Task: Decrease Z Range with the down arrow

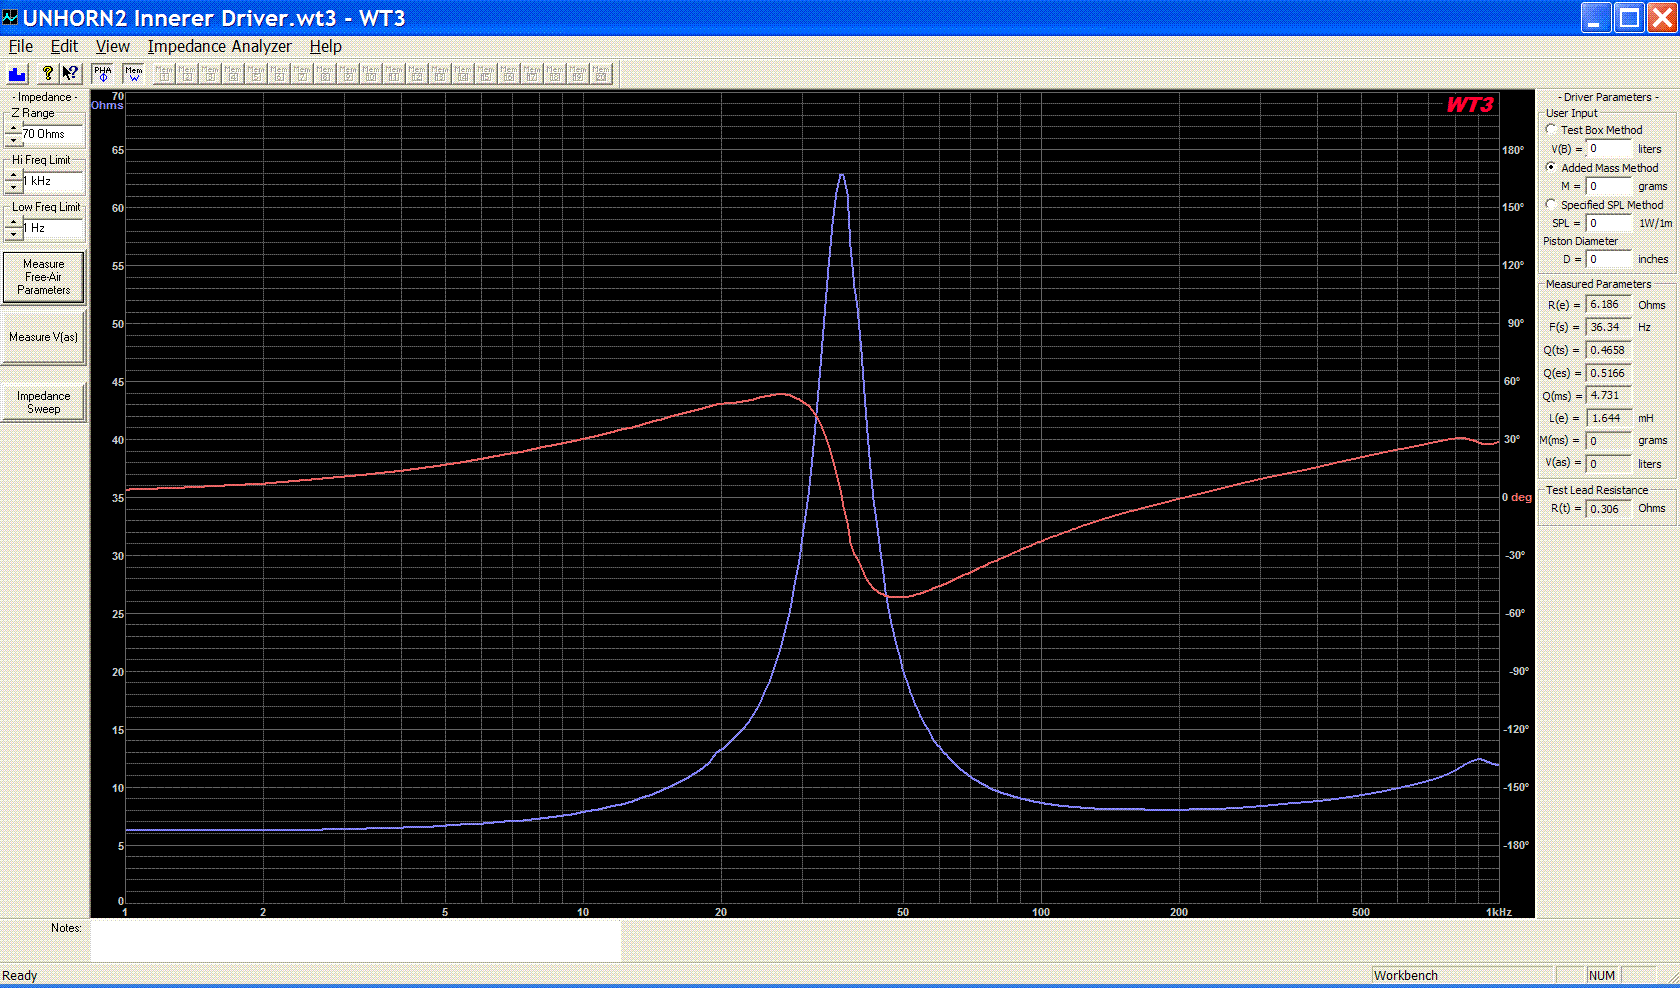Action: 14,139
